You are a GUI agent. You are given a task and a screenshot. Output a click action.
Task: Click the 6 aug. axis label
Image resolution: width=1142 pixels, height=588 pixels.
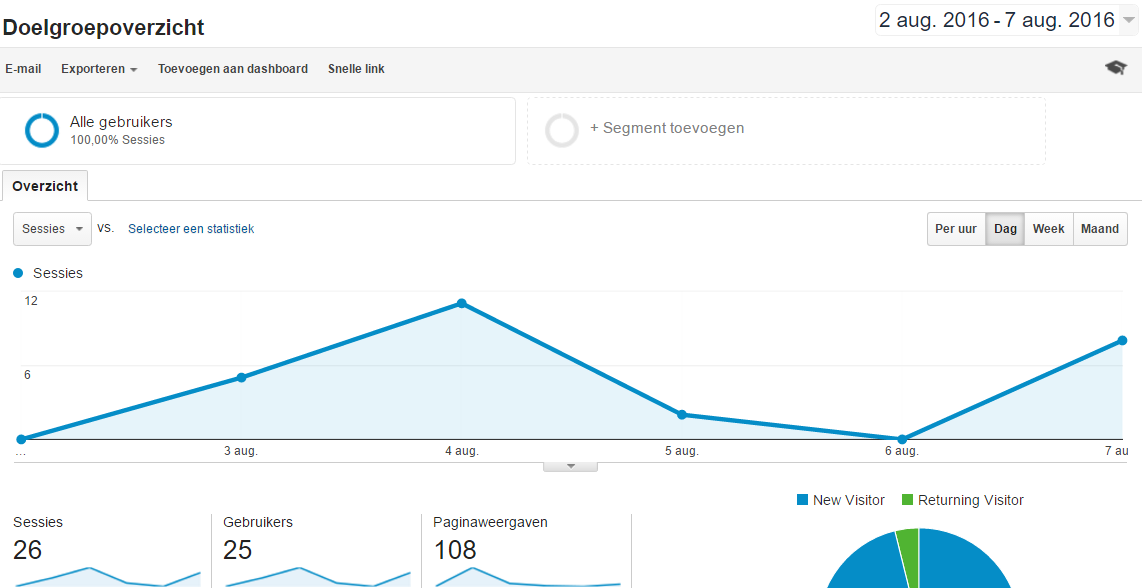click(902, 451)
